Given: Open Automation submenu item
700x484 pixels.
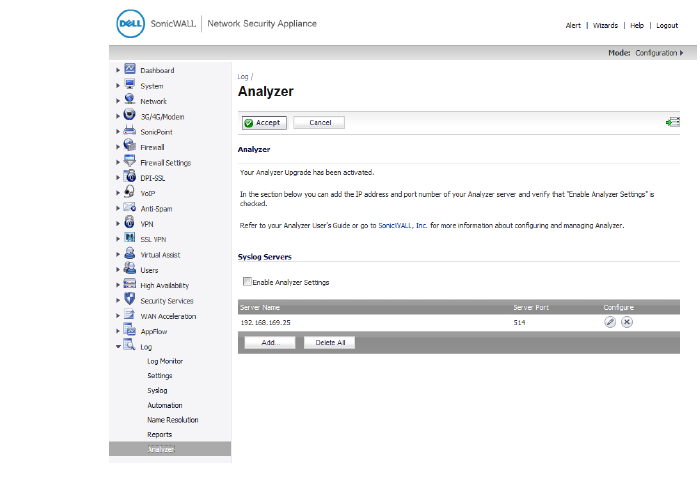Looking at the screenshot, I should point(165,405).
